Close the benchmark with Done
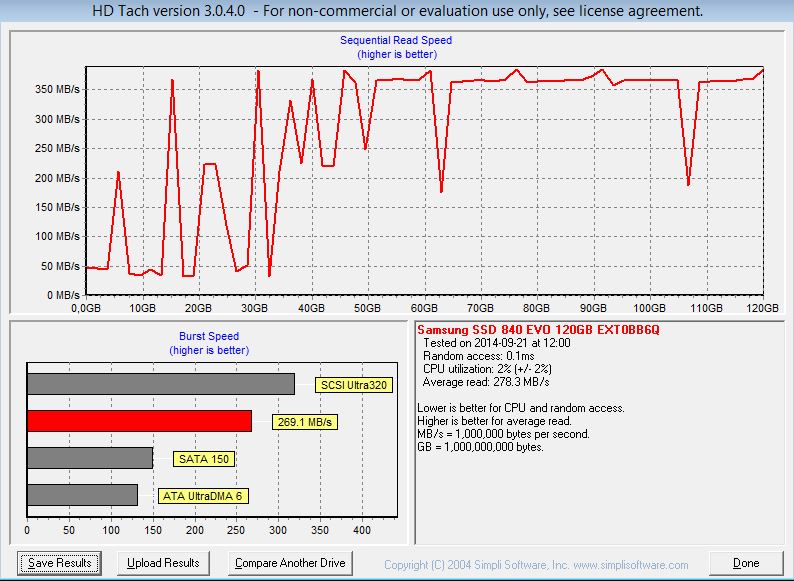This screenshot has height=581, width=794. 745,563
